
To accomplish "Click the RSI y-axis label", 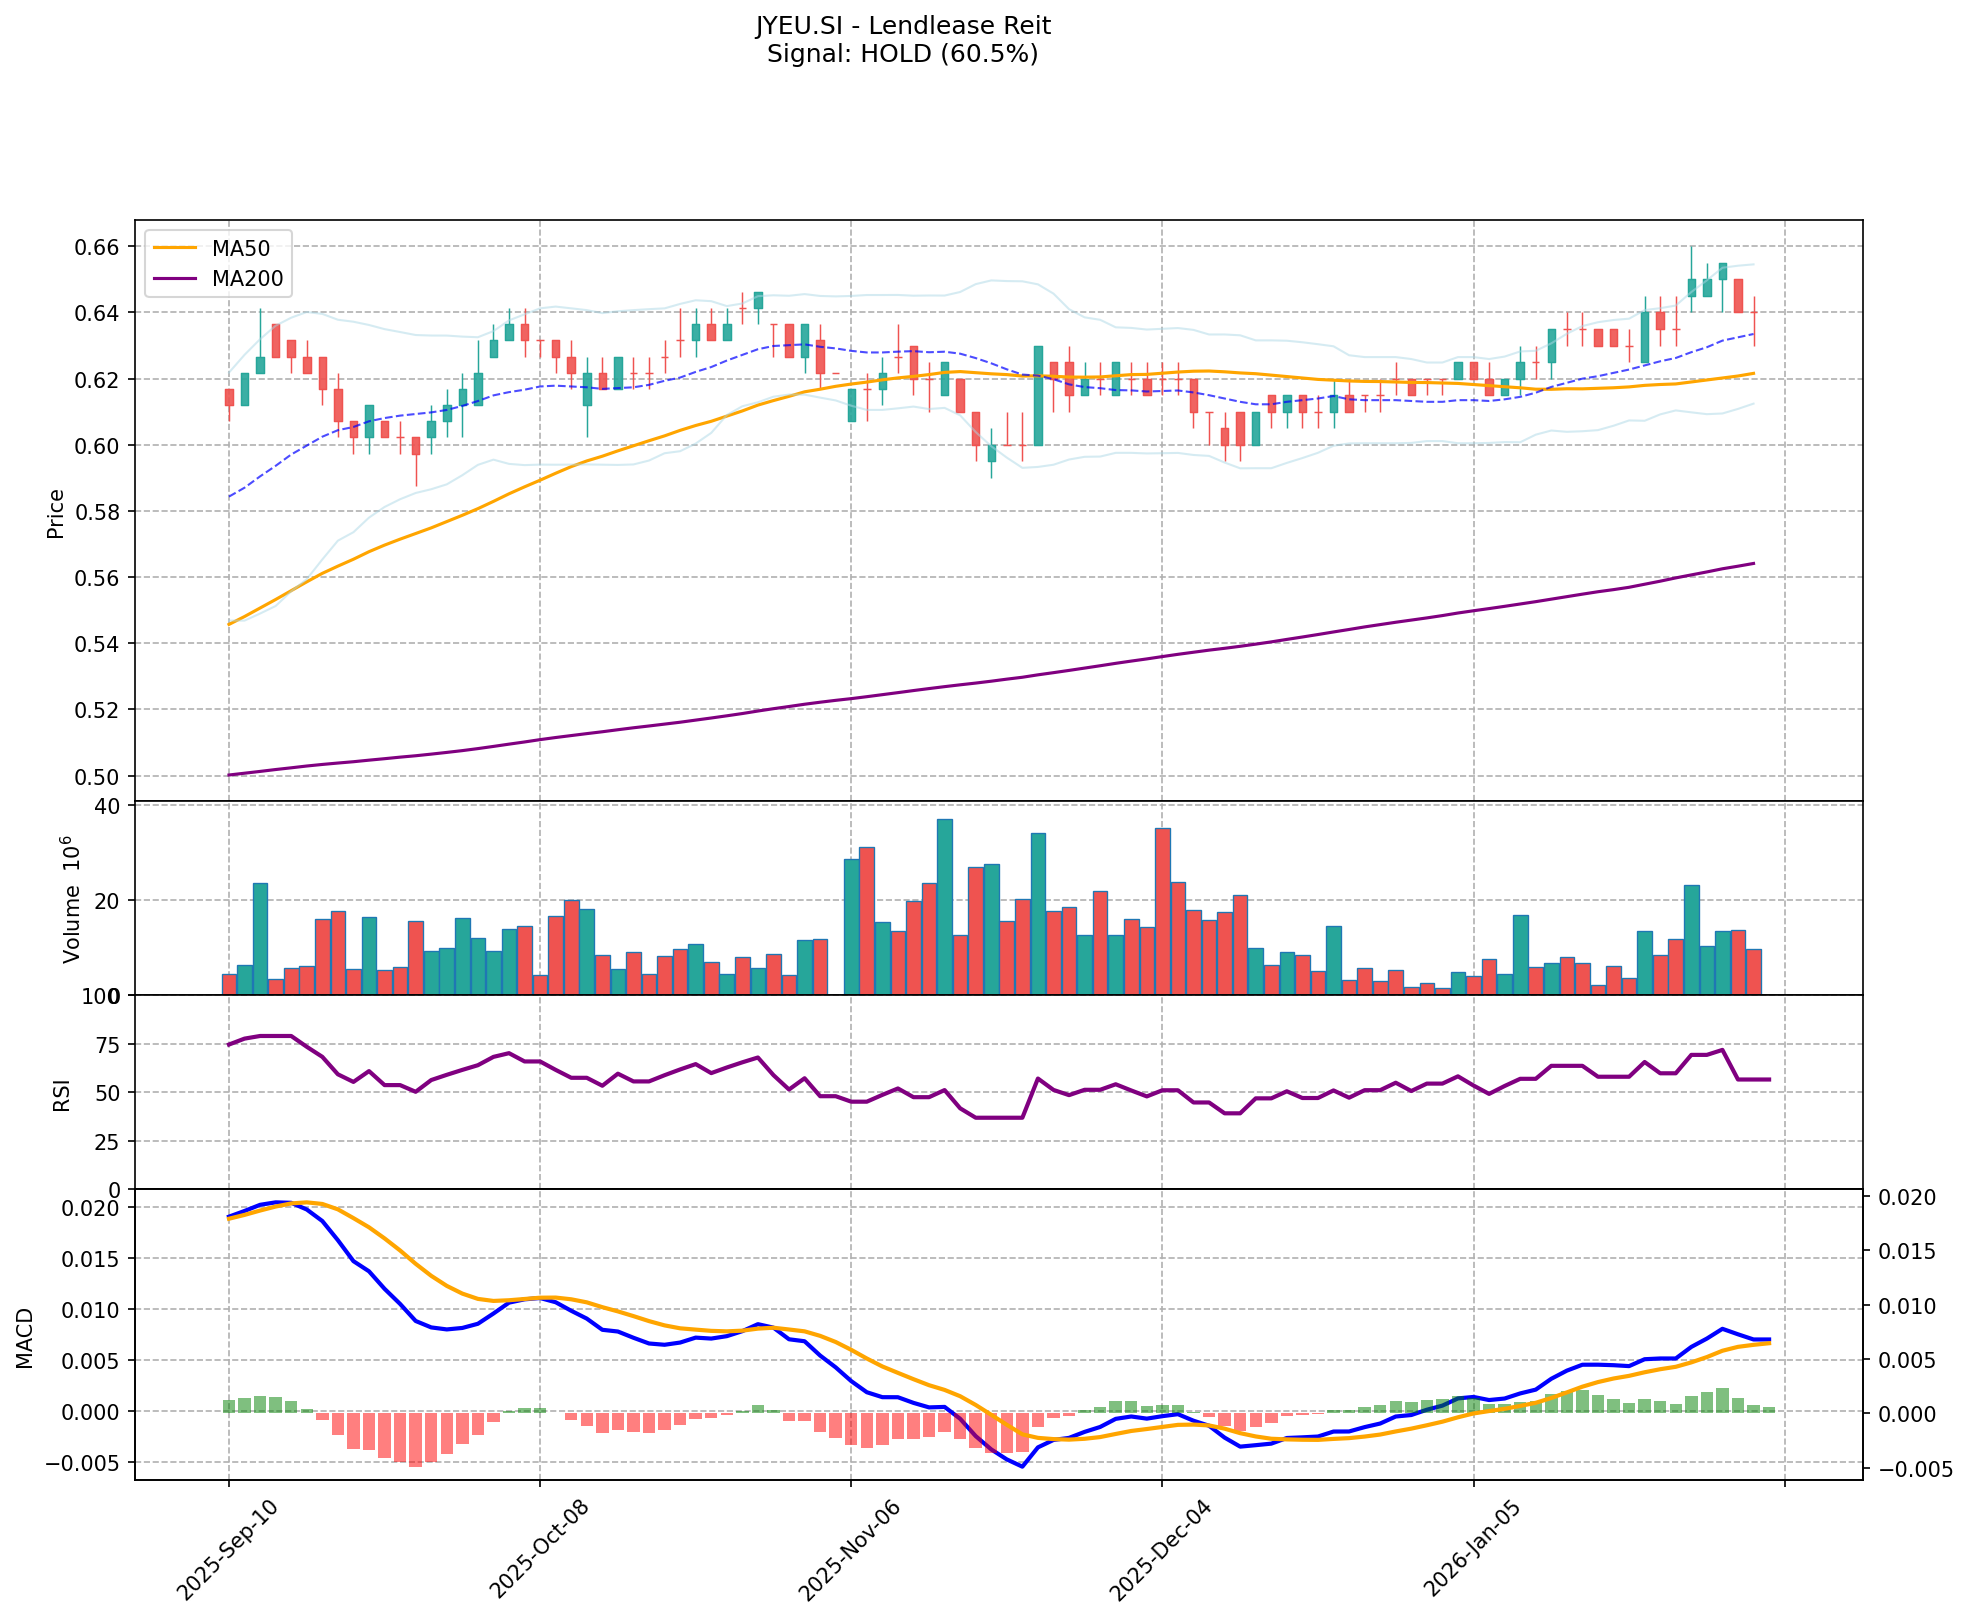I will point(62,1094).
